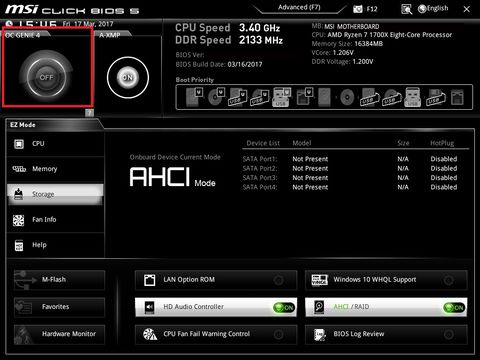Launch M-Flash utility
This screenshot has height=360, width=480.
click(59, 280)
